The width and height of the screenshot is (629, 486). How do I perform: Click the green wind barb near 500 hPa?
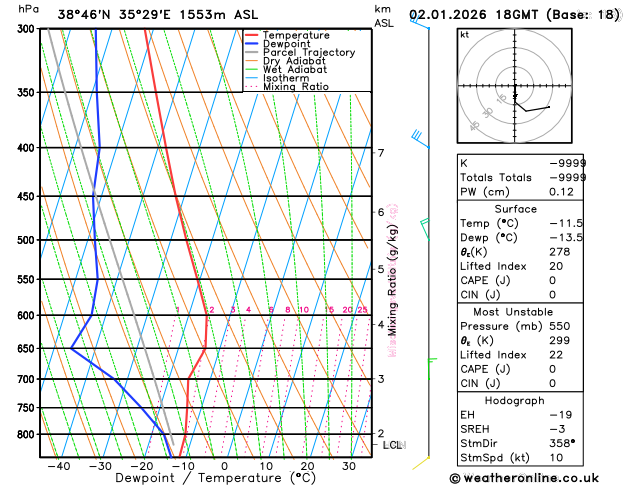pyautogui.click(x=425, y=229)
